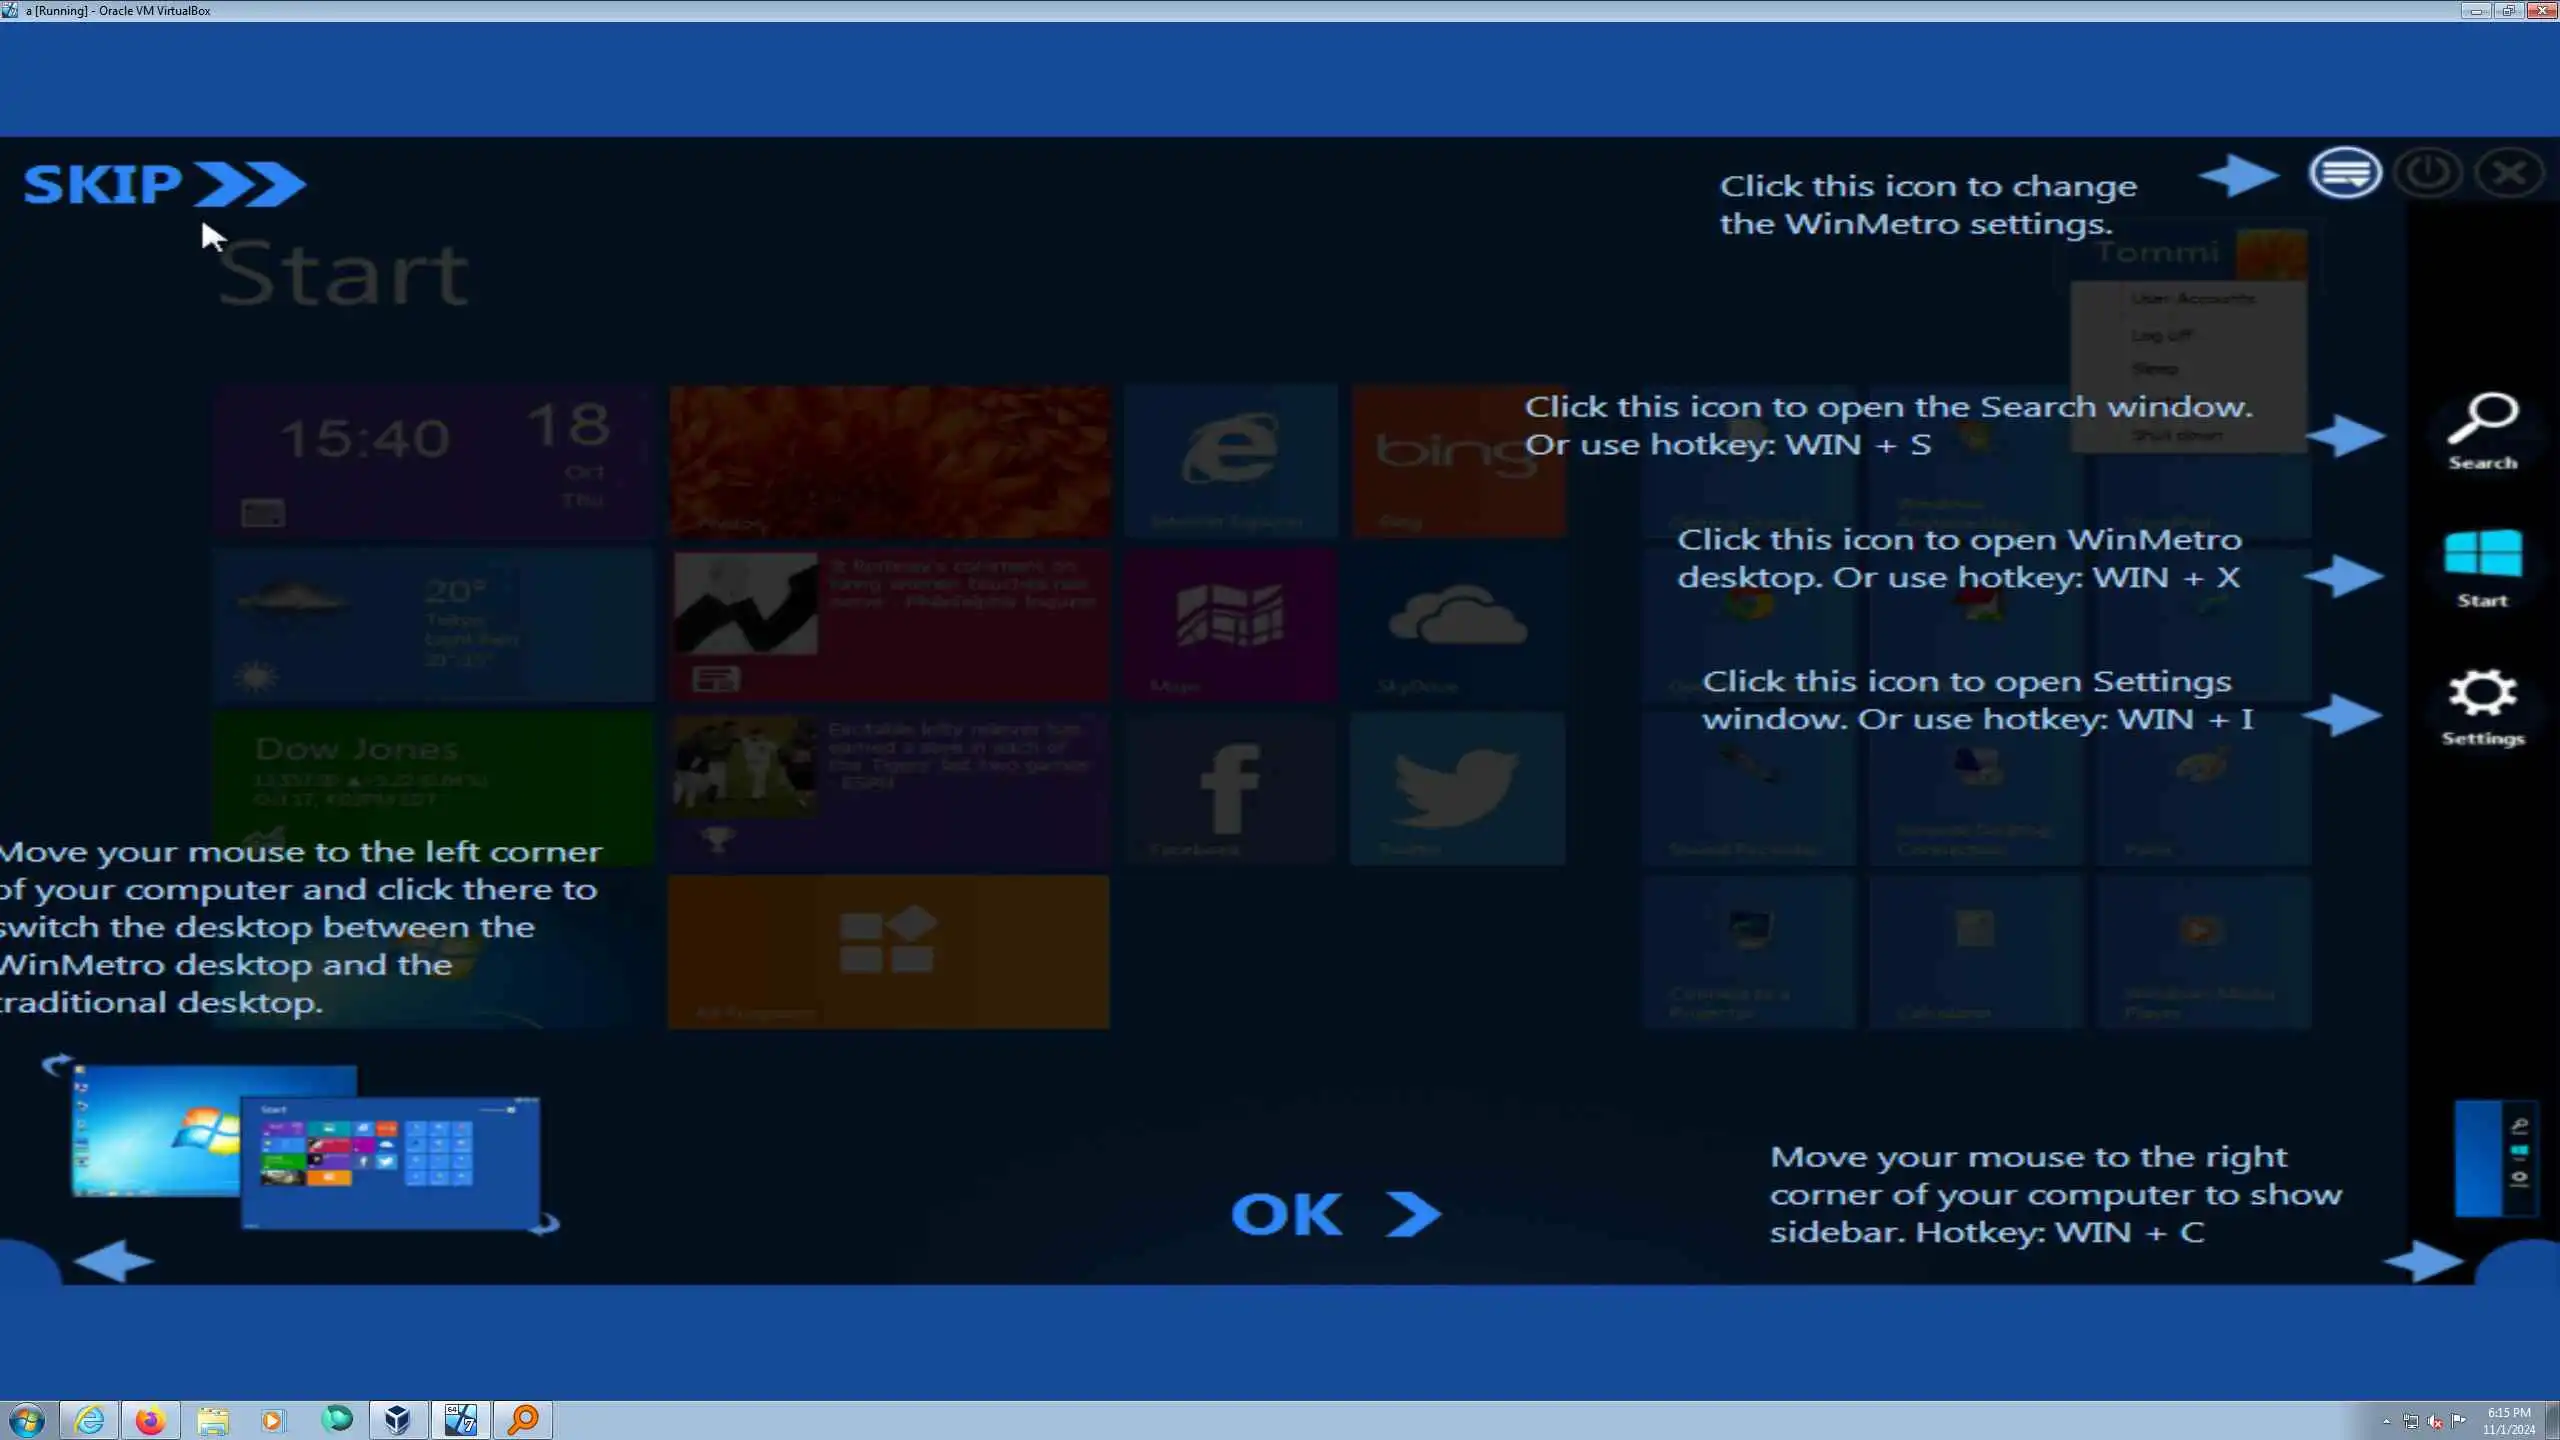Open the WinMetro settings menu icon
Screen dimensions: 2560x1440
2345,174
